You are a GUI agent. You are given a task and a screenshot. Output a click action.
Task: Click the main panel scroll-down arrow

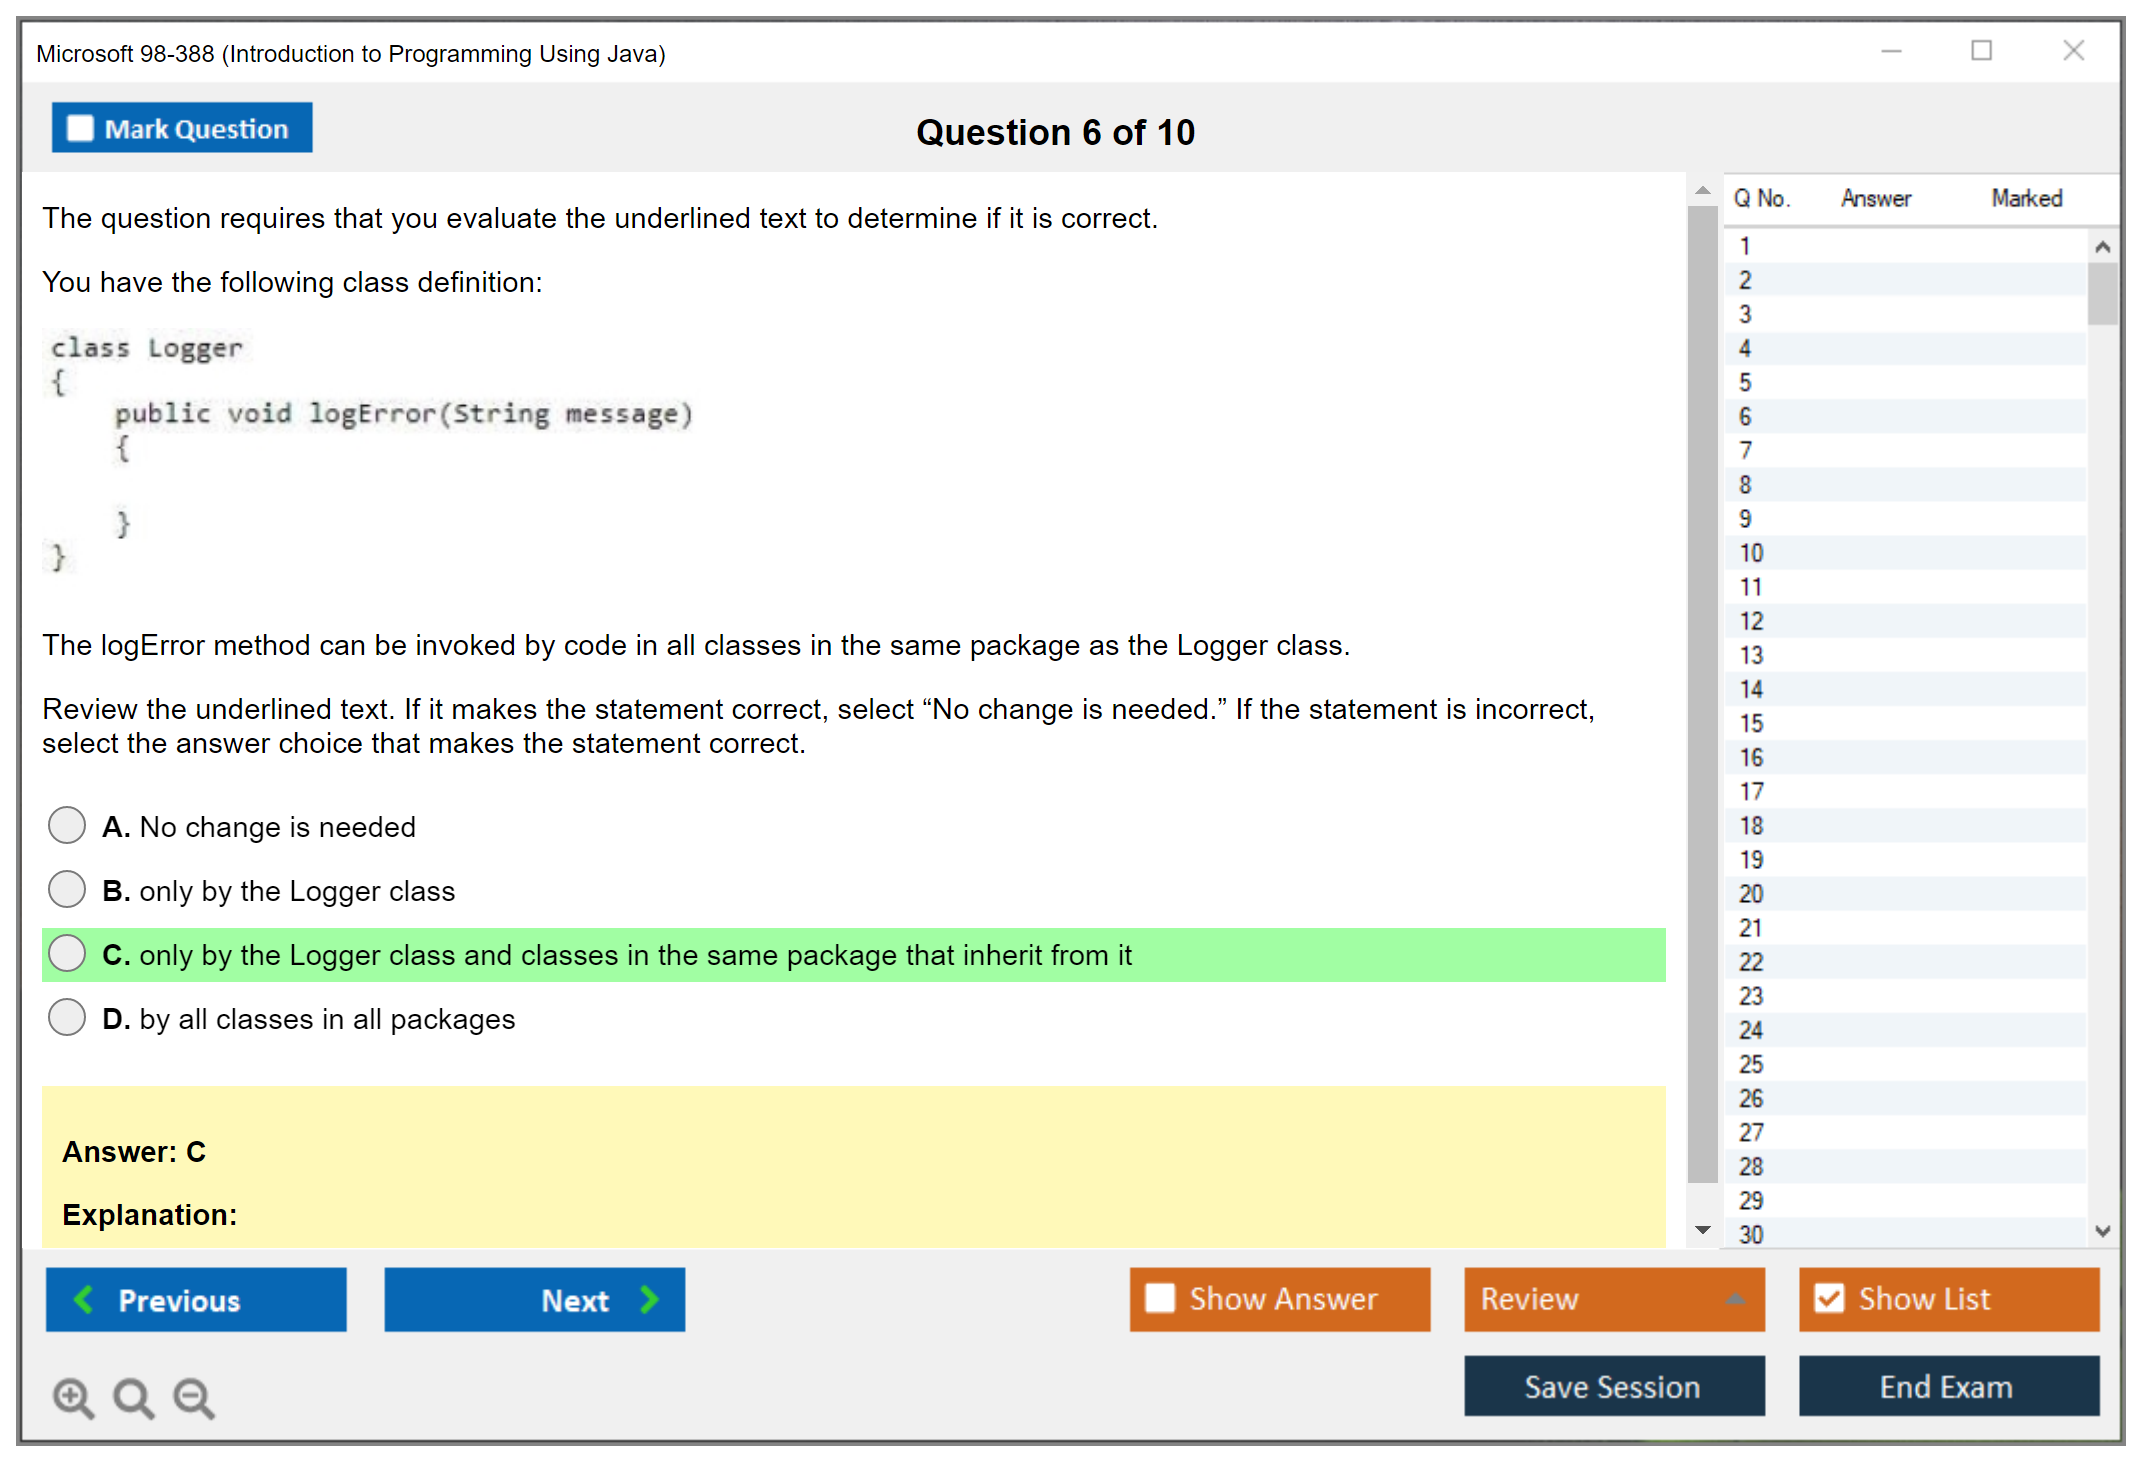click(1702, 1229)
